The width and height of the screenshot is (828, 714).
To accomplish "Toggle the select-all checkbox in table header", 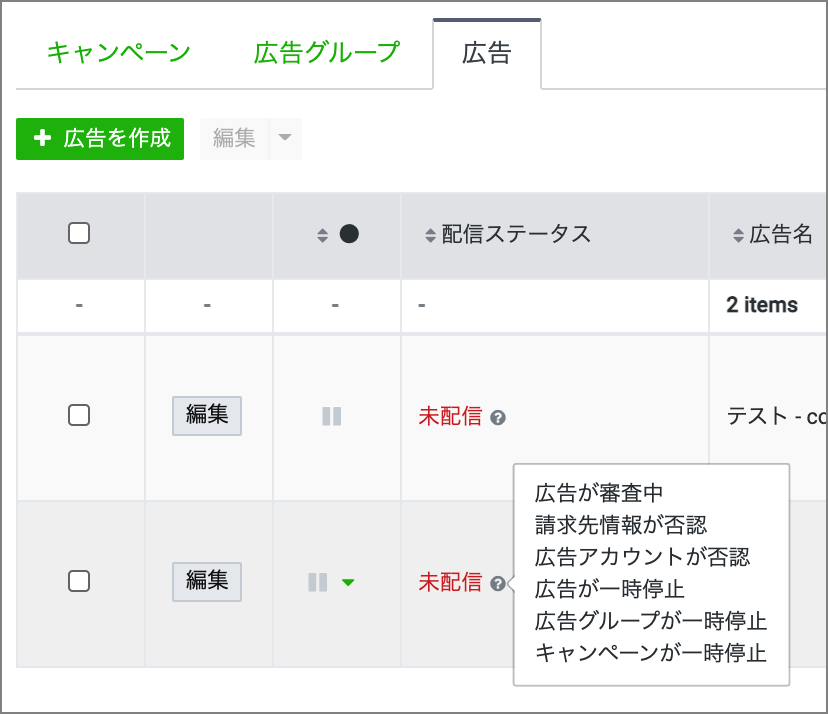I will 79,234.
